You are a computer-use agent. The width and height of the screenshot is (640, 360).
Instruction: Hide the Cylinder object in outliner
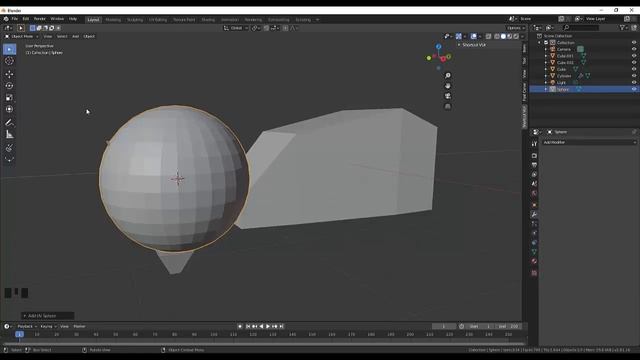(634, 76)
